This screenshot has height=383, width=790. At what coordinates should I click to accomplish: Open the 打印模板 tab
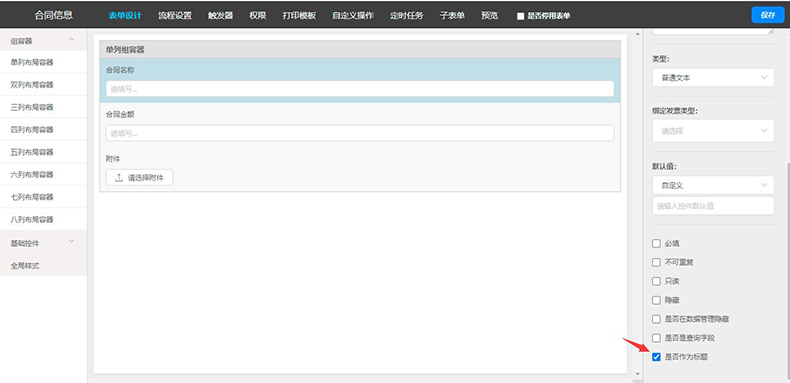point(299,15)
